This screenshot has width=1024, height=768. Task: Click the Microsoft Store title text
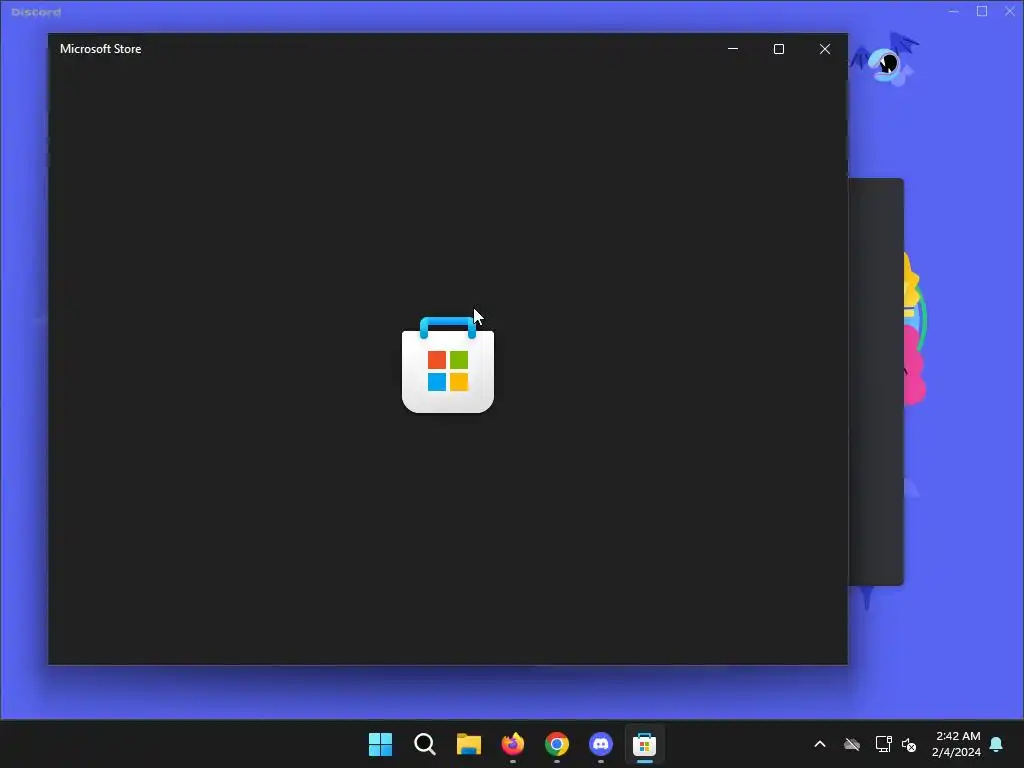101,49
